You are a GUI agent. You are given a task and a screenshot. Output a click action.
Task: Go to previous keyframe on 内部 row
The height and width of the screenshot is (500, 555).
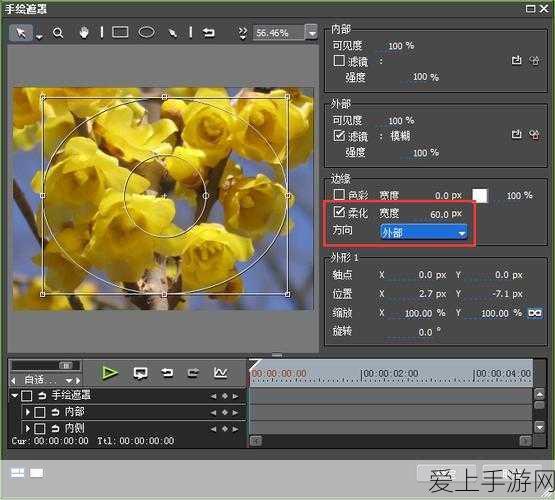(213, 412)
